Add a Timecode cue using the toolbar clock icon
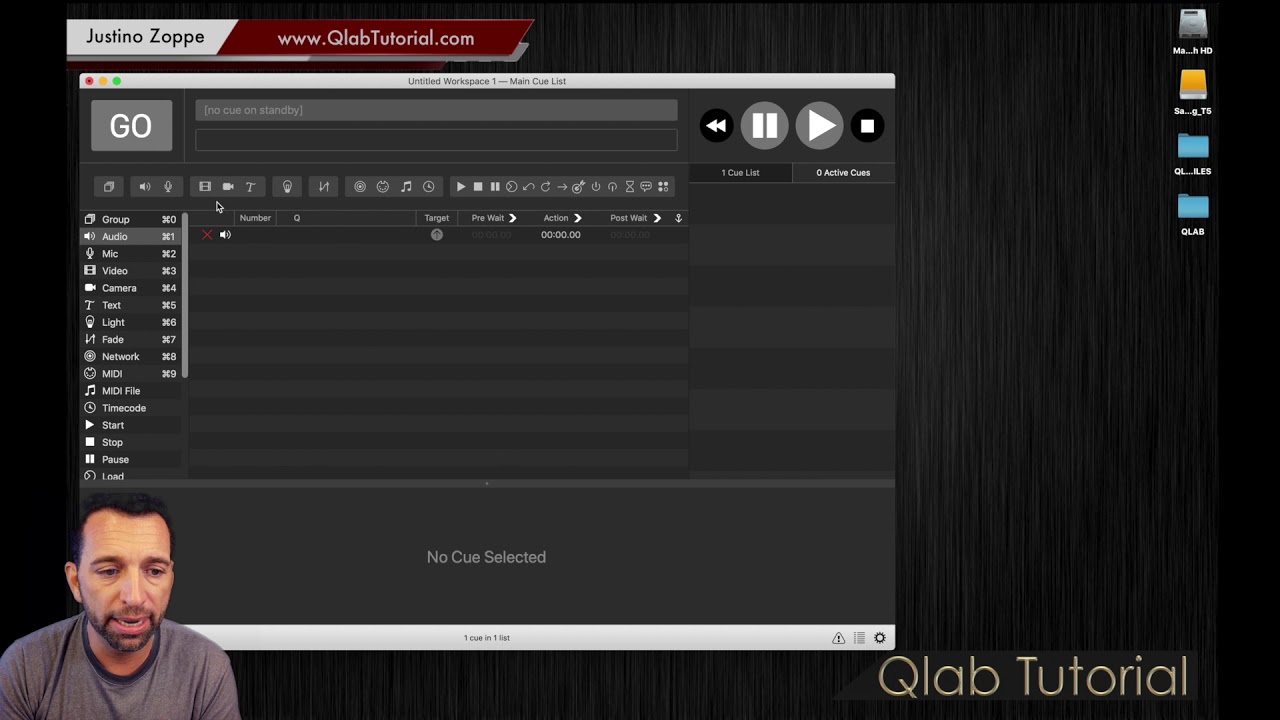The image size is (1280, 720). [429, 187]
